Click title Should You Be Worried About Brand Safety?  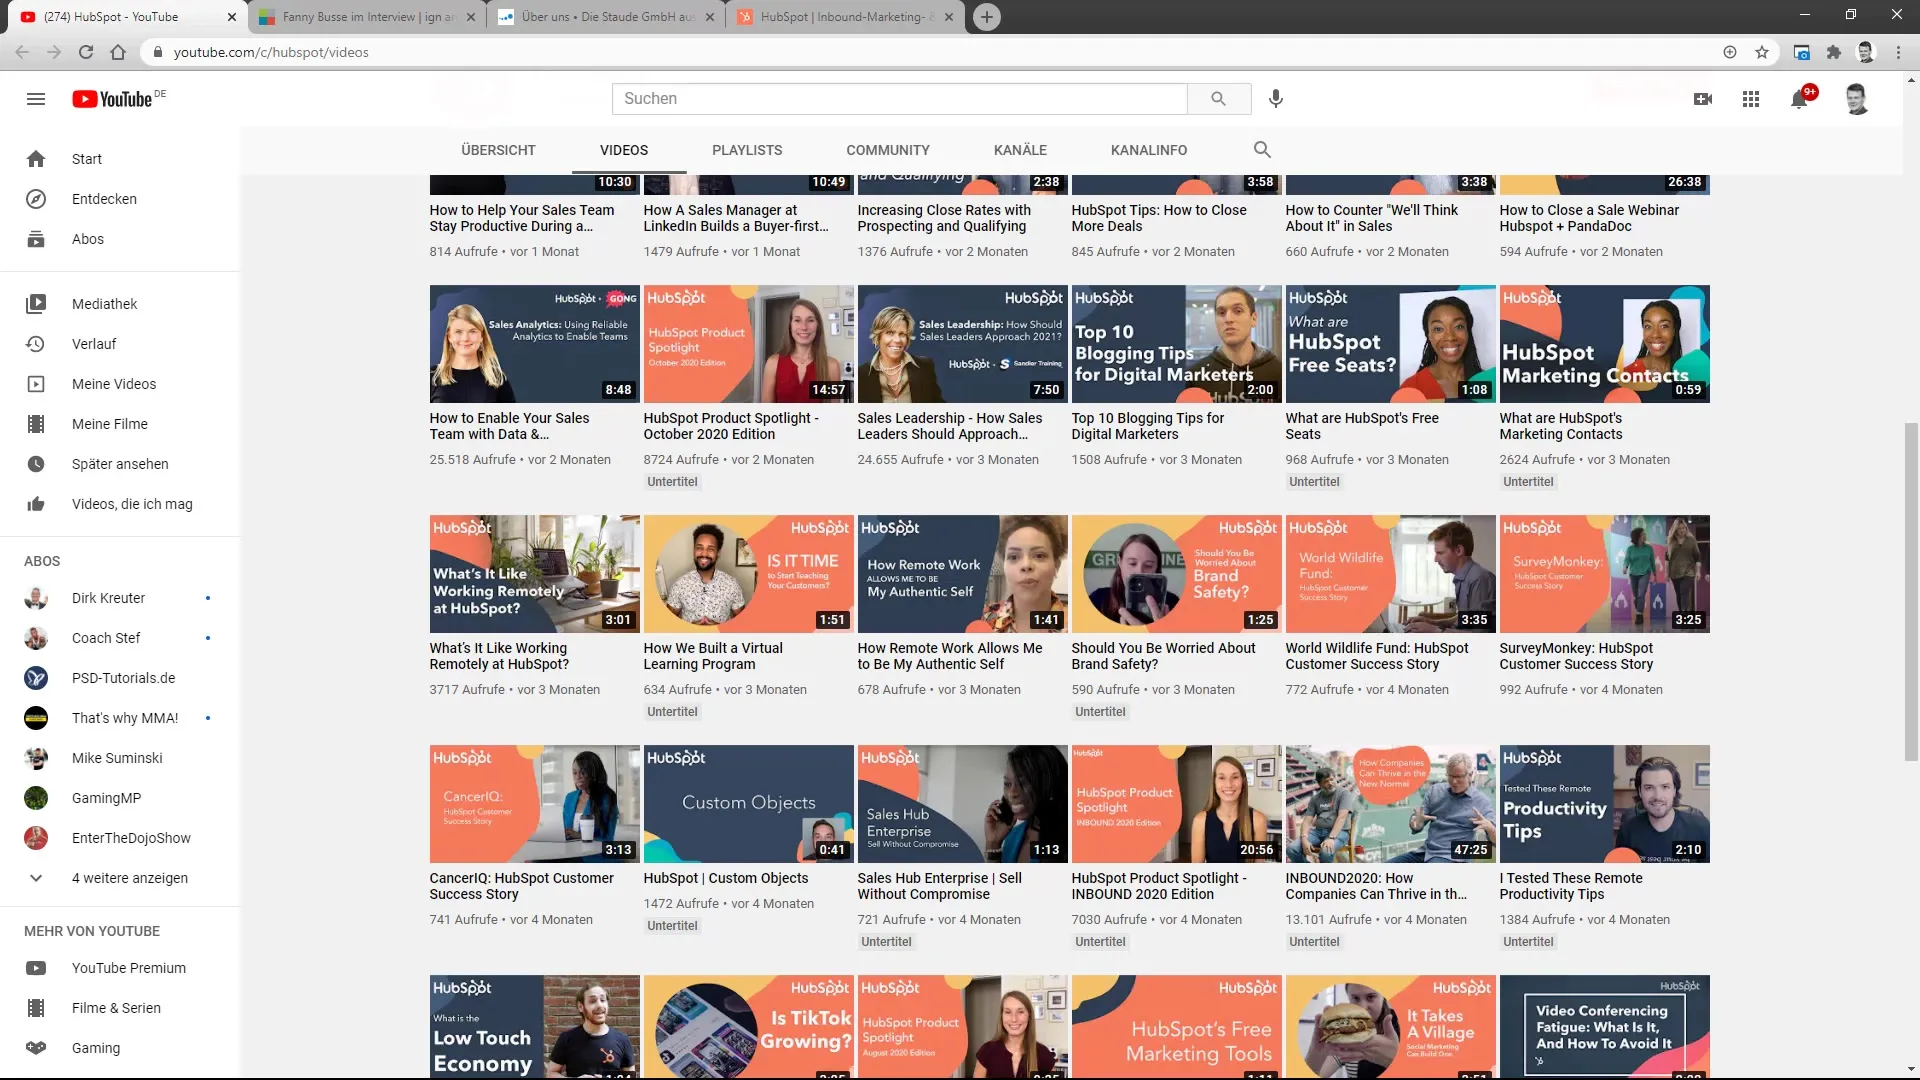(x=1163, y=656)
